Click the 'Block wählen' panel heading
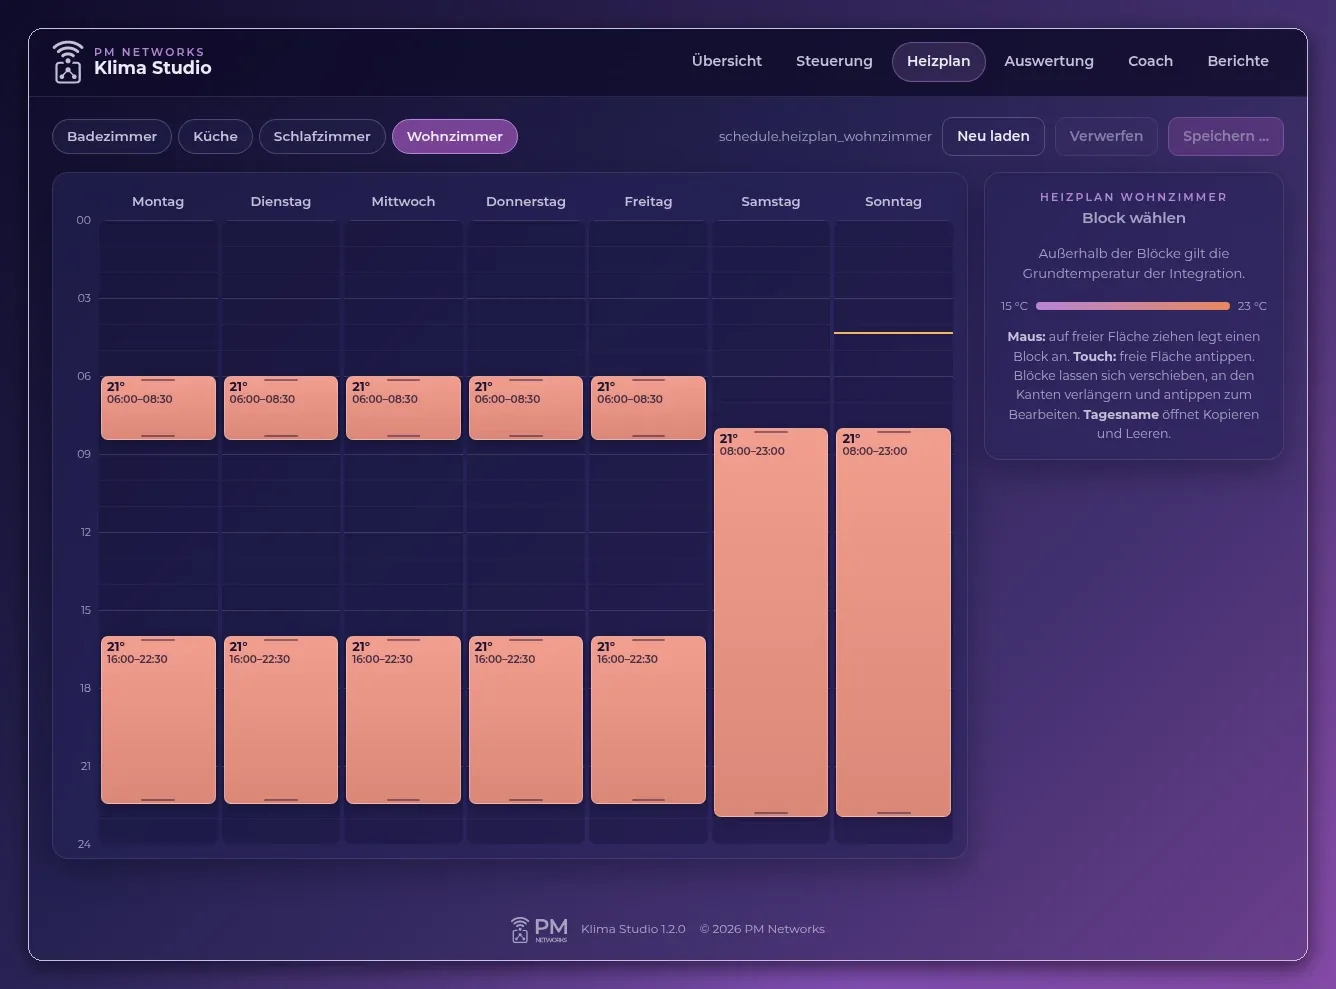Viewport: 1336px width, 989px height. click(x=1134, y=218)
